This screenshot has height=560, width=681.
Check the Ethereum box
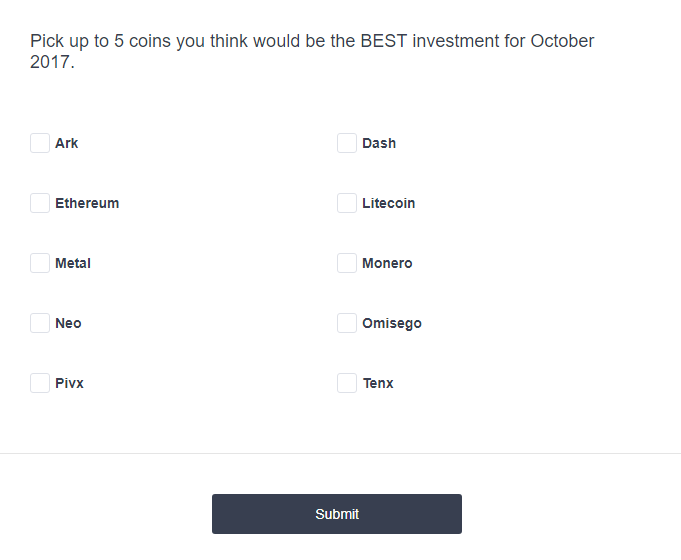(x=40, y=203)
